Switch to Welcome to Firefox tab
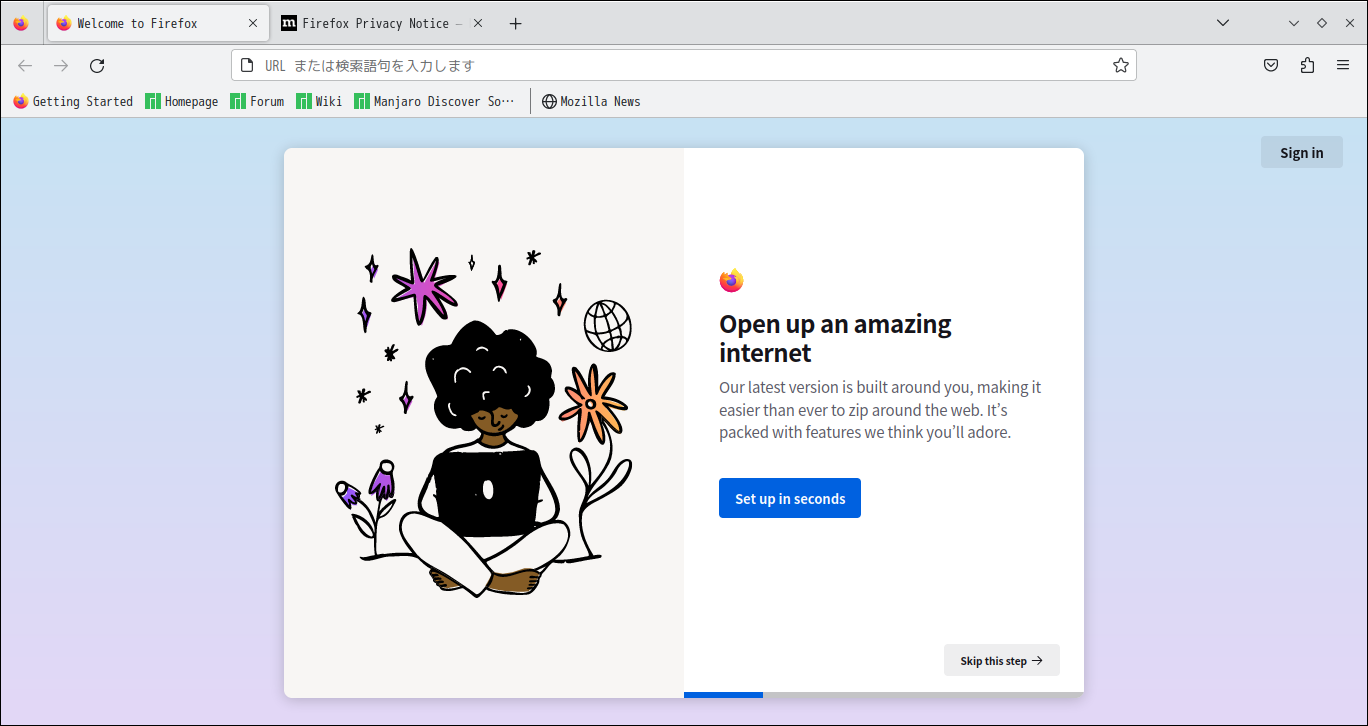The height and width of the screenshot is (726, 1368). 158,23
